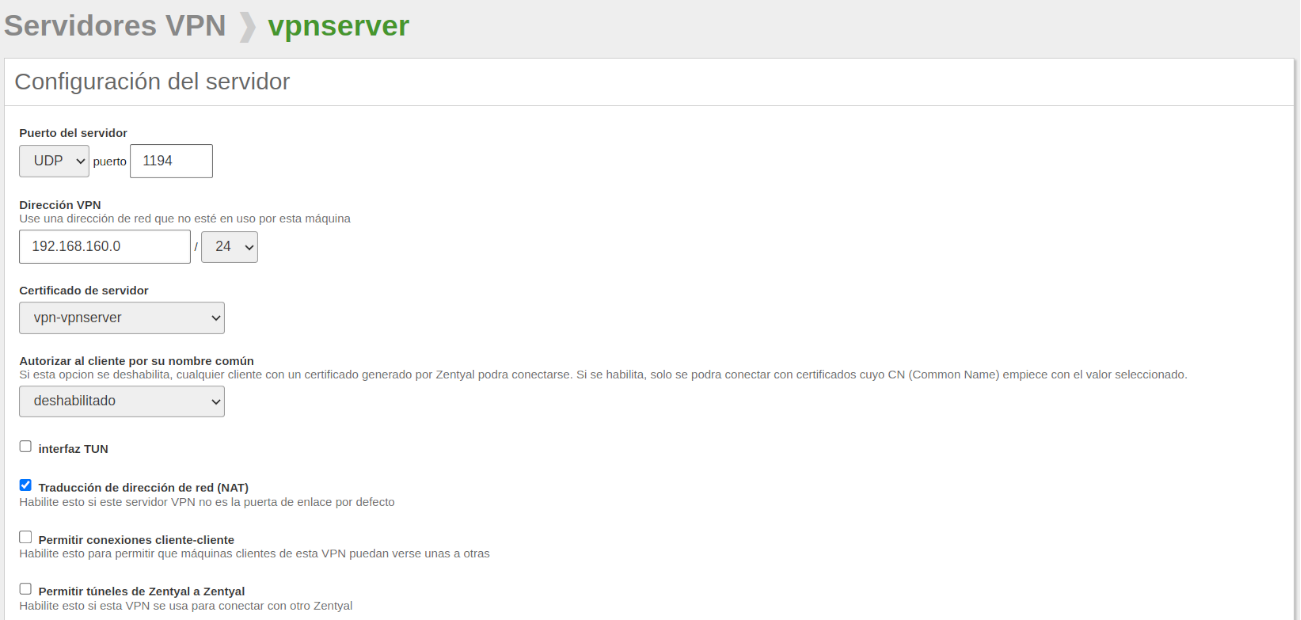
Task: Open the deshabilitado common name dropdown
Action: (122, 401)
